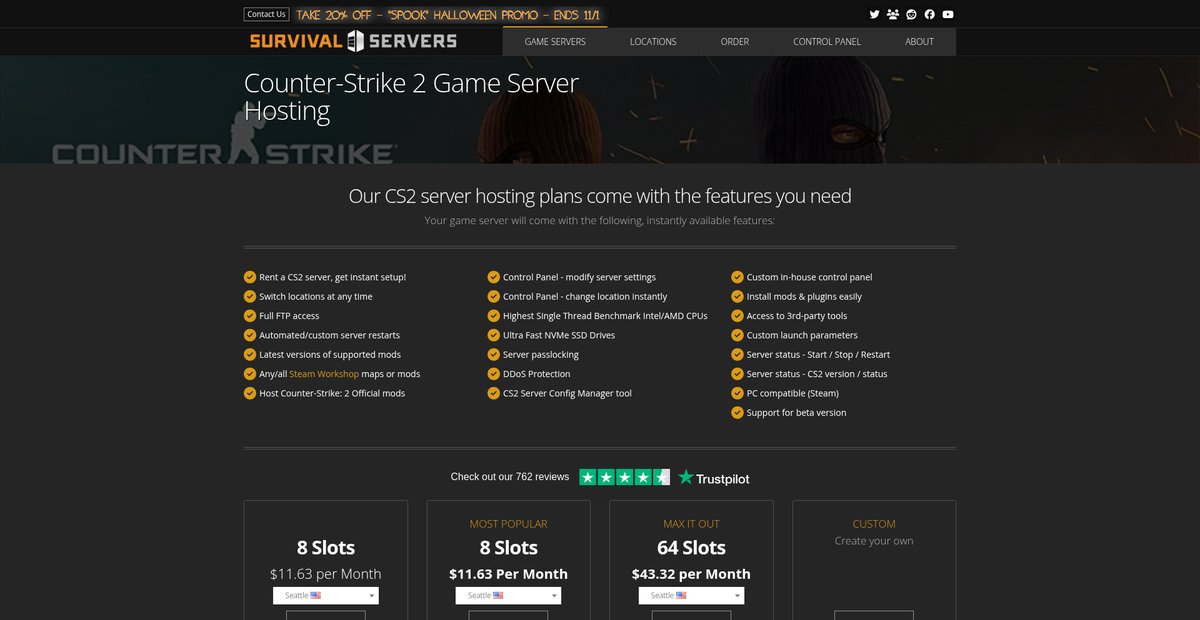Expand location dropdown of Most Popular plan
The height and width of the screenshot is (620, 1200).
tap(508, 595)
